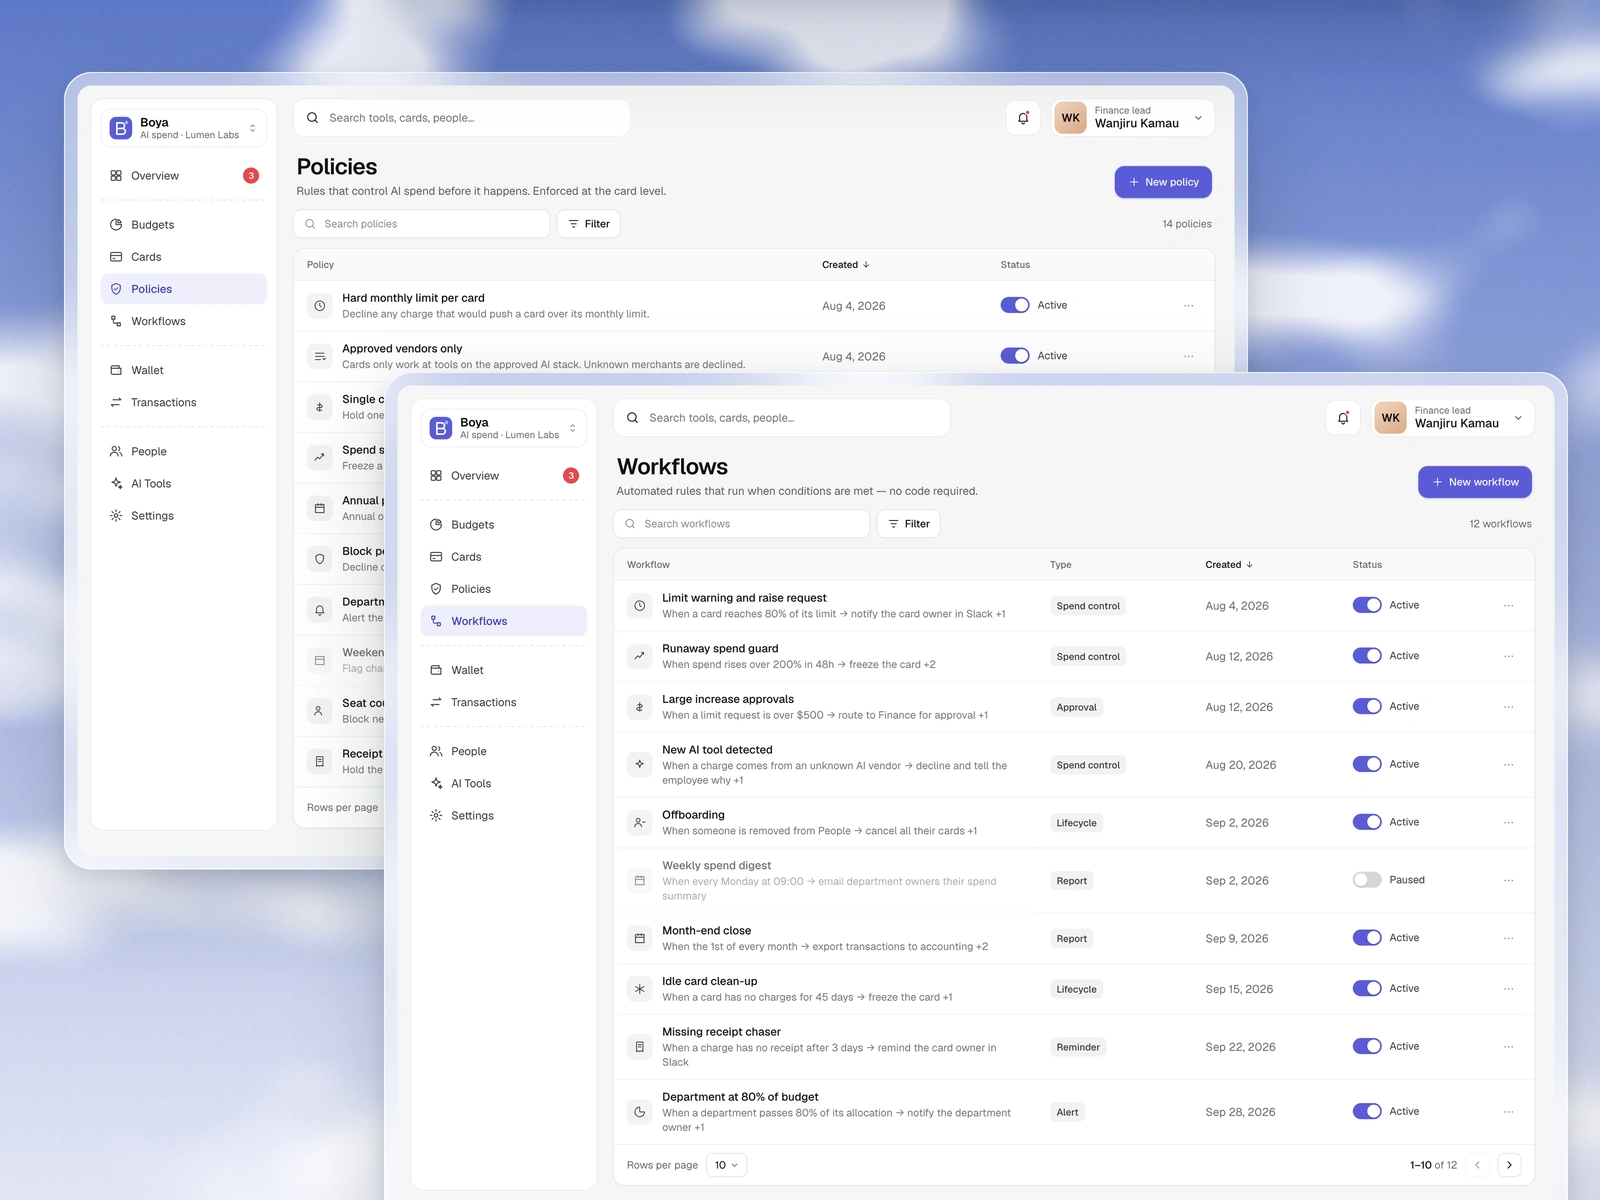
Task: Turn off the Month-end close workflow
Action: pos(1367,938)
